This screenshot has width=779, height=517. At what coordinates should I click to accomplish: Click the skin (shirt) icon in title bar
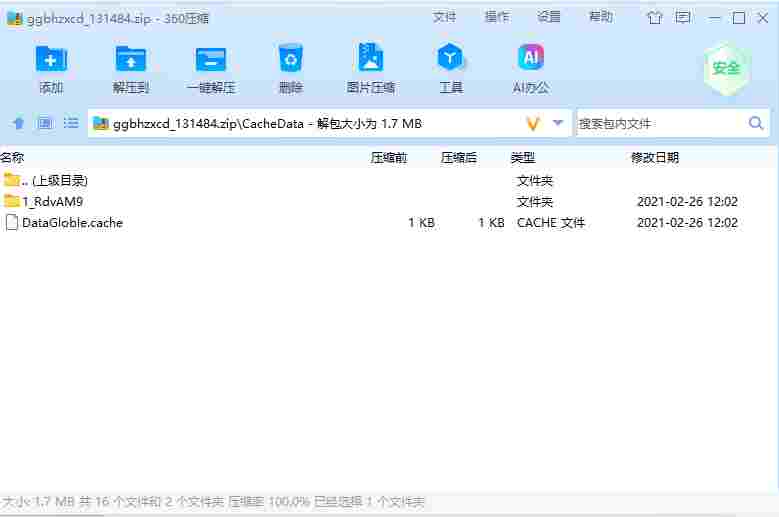pyautogui.click(x=655, y=18)
